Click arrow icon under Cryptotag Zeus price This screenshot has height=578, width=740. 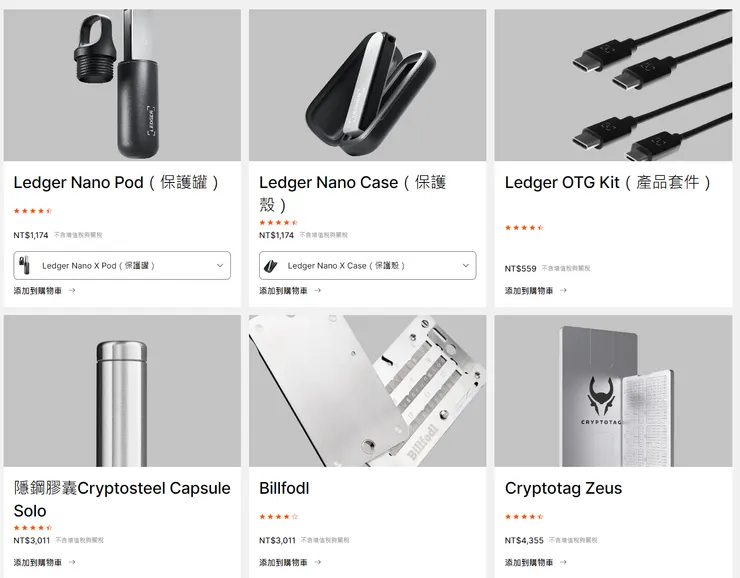point(563,562)
